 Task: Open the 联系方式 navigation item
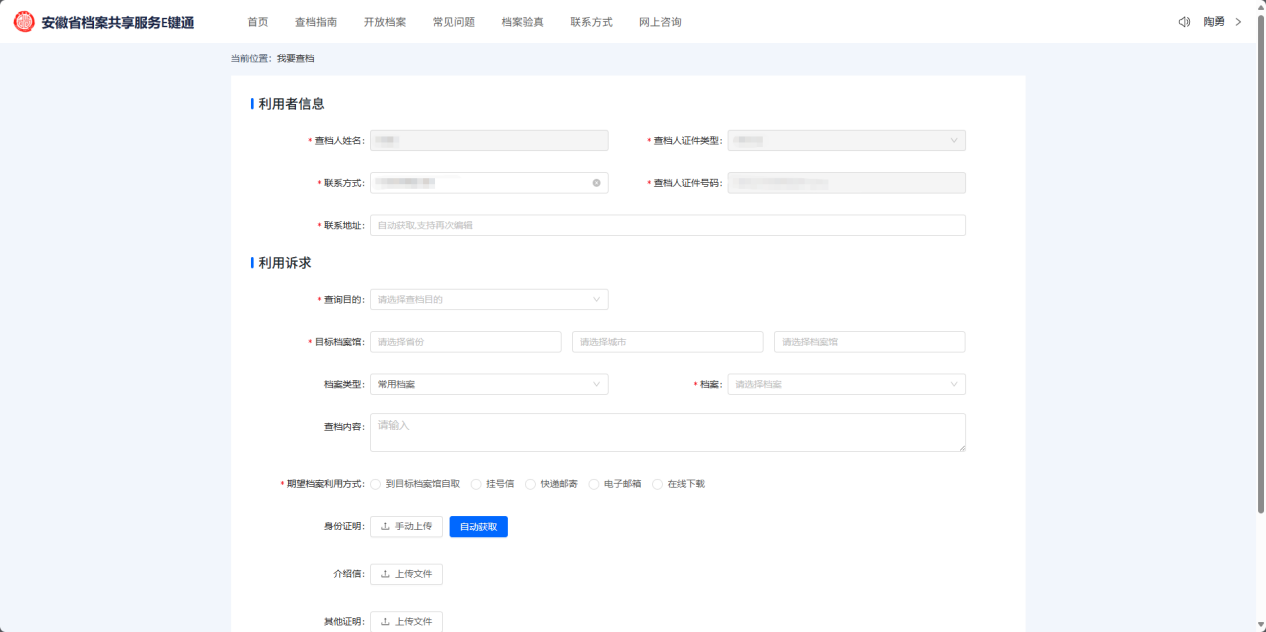pos(592,22)
